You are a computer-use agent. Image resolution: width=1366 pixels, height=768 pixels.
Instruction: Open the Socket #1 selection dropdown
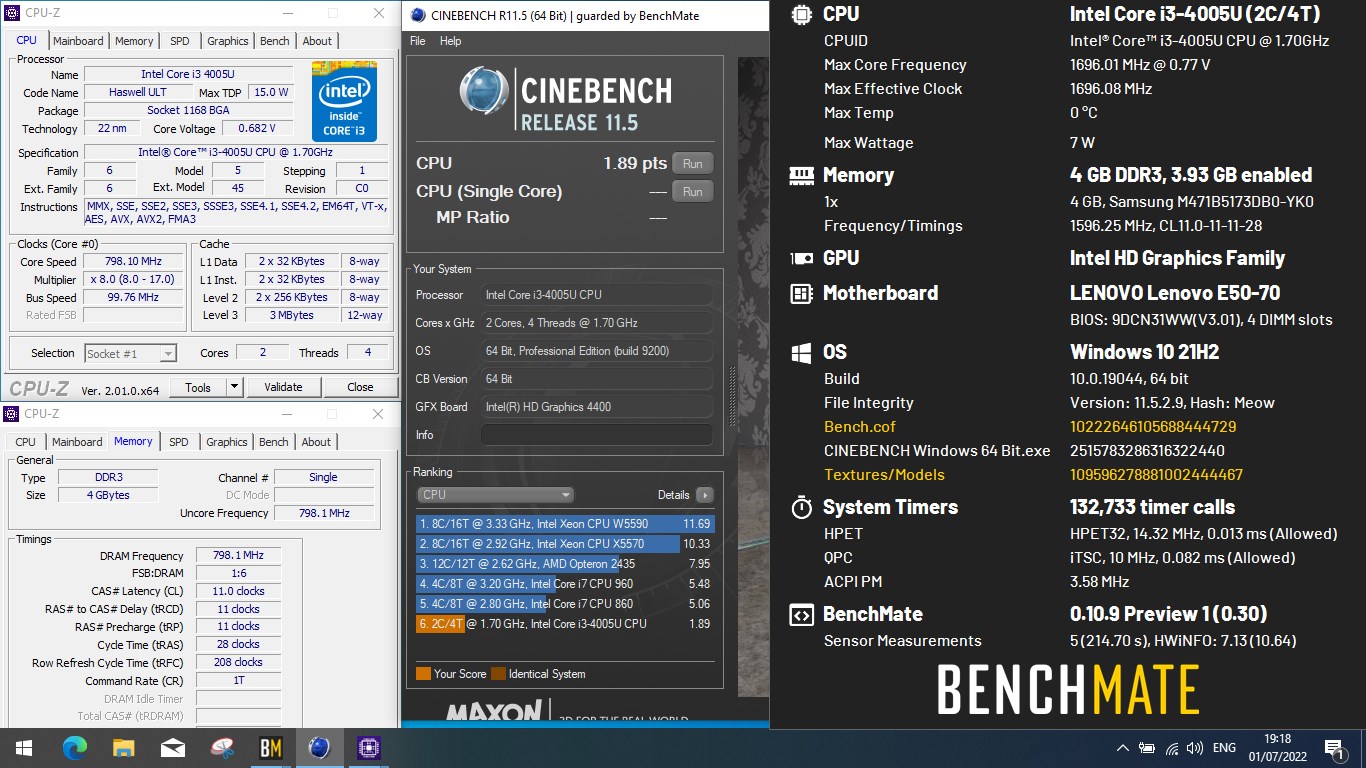tap(130, 353)
